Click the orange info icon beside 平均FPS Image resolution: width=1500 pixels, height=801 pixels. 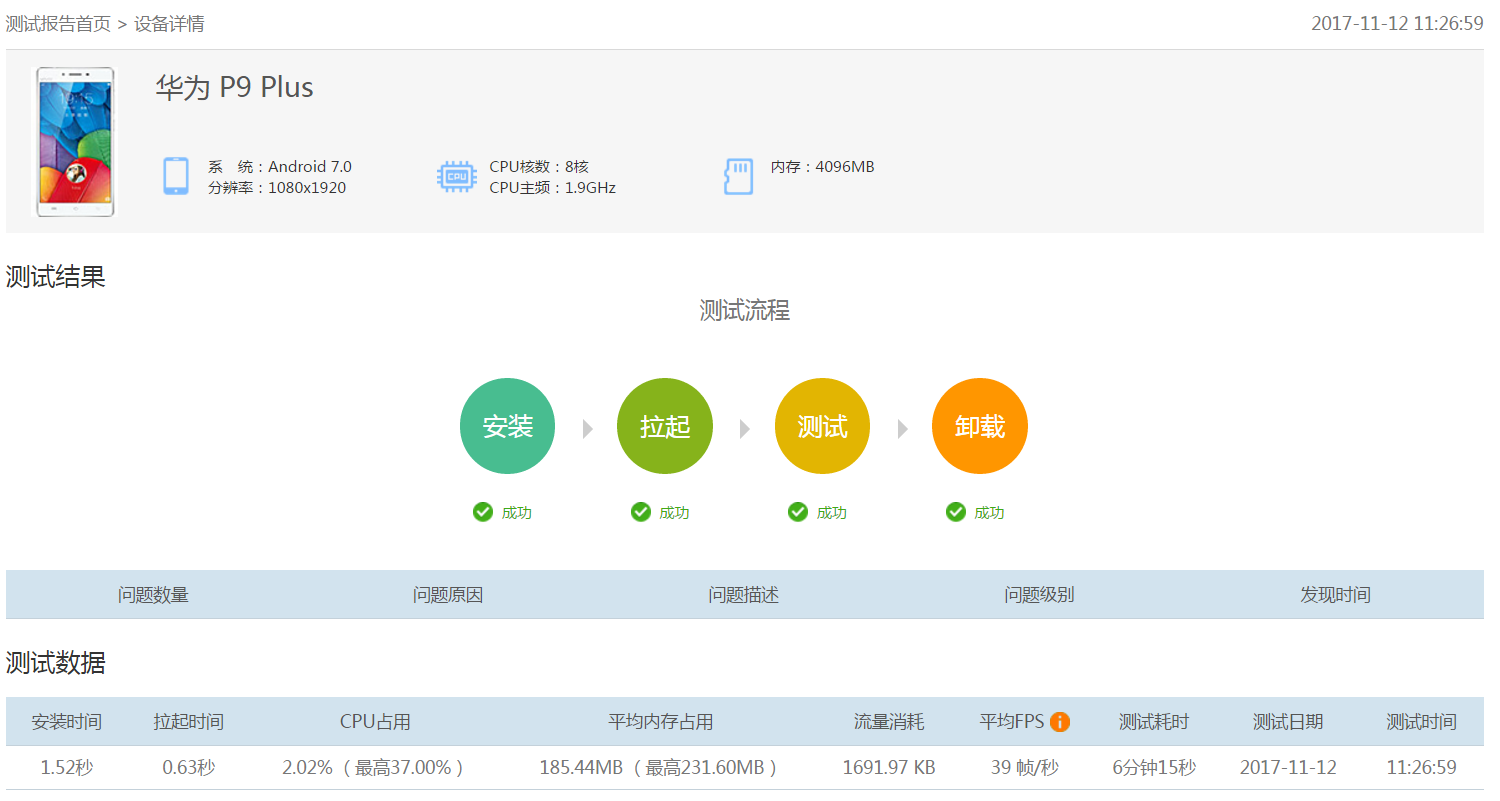[1060, 722]
